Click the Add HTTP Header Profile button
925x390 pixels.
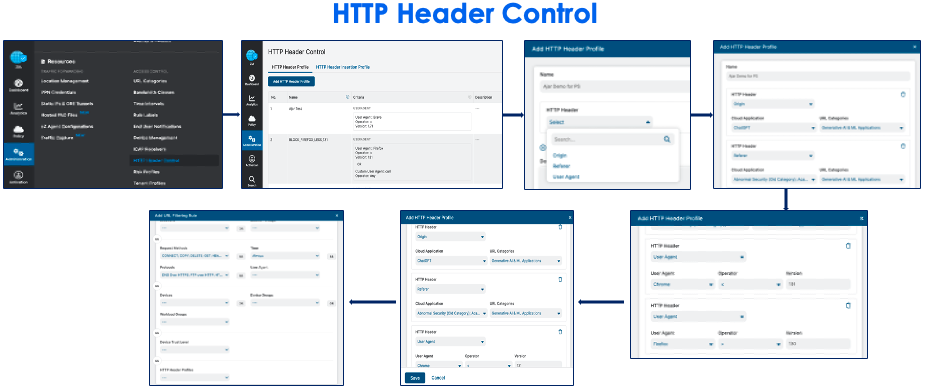(291, 81)
